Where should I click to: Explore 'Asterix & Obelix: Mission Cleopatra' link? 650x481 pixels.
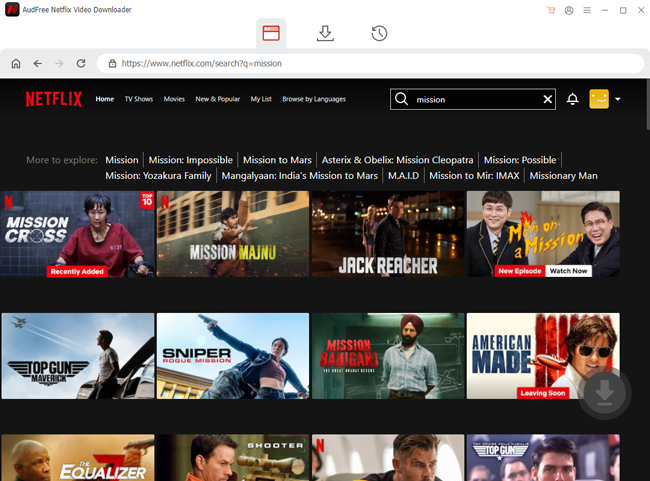(398, 160)
